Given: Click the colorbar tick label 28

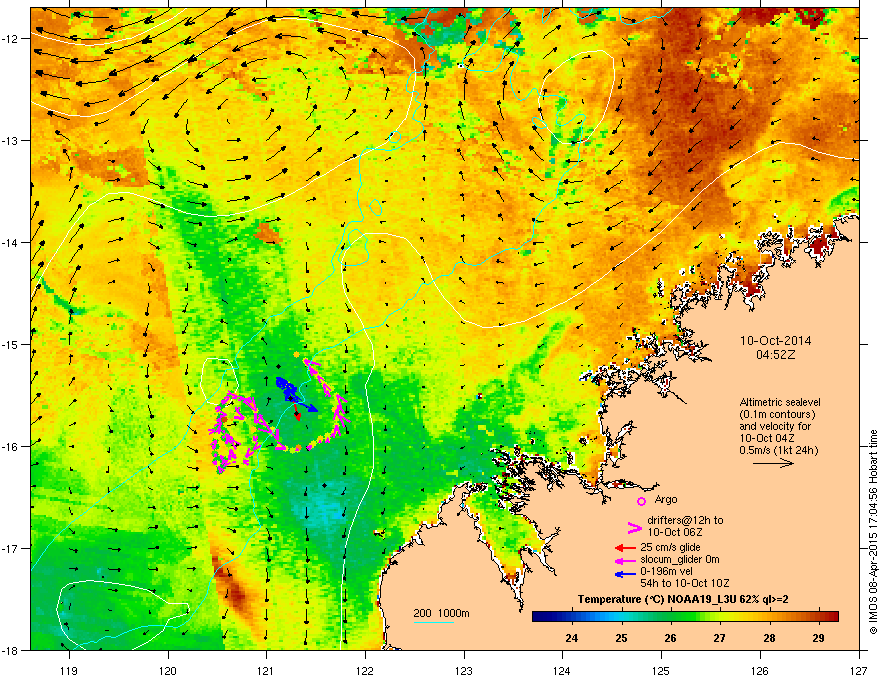Looking at the screenshot, I should (769, 638).
